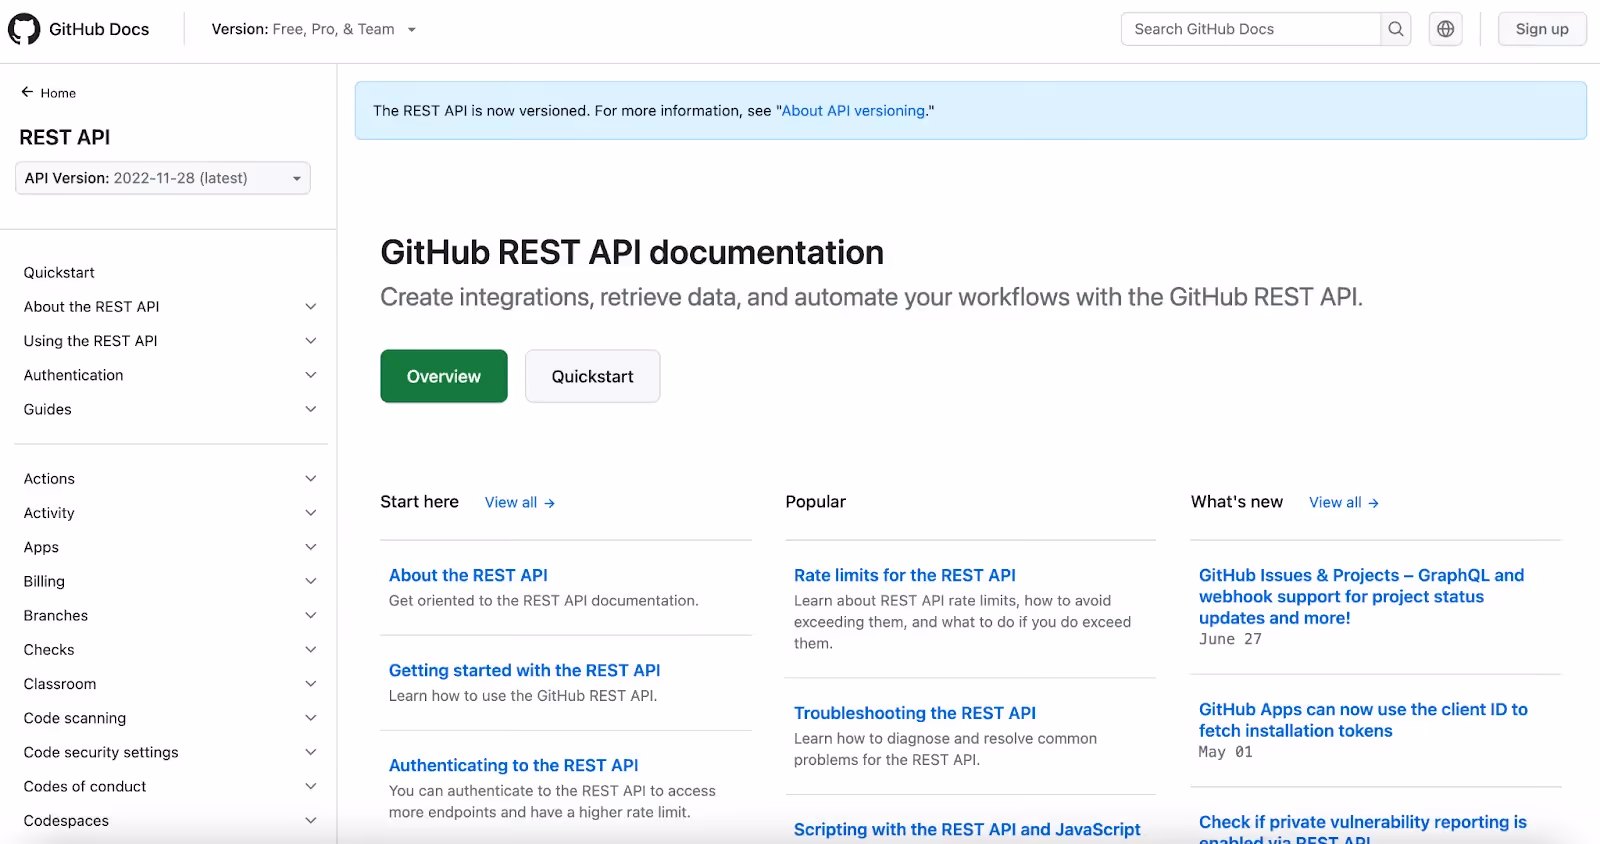Click the Sign up button
Viewport: 1600px width, 844px height.
[1542, 29]
